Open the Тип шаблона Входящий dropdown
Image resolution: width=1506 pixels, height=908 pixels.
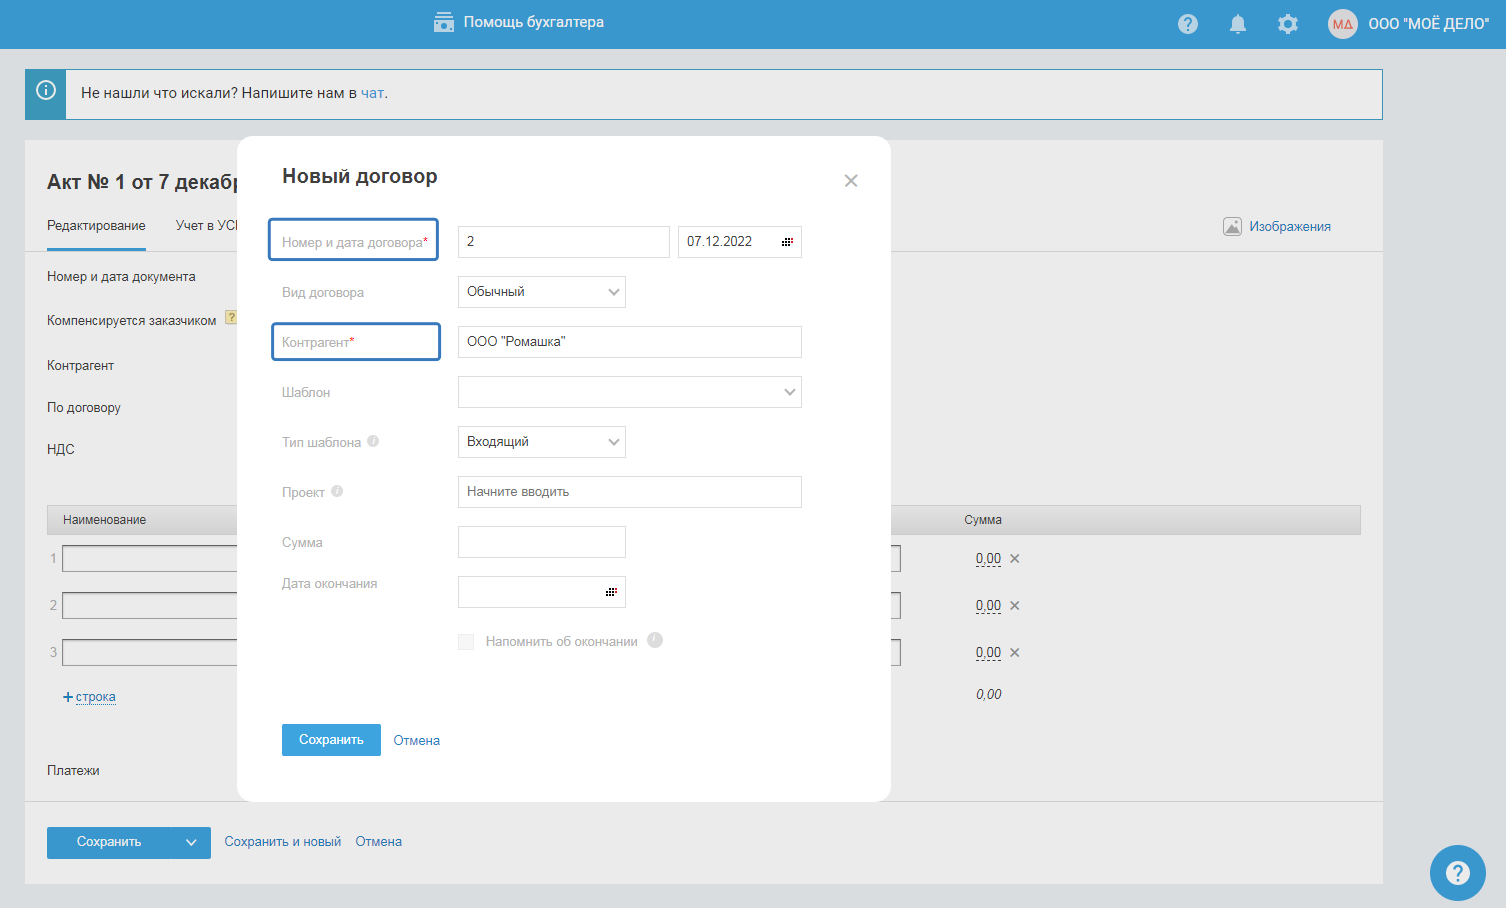542,442
